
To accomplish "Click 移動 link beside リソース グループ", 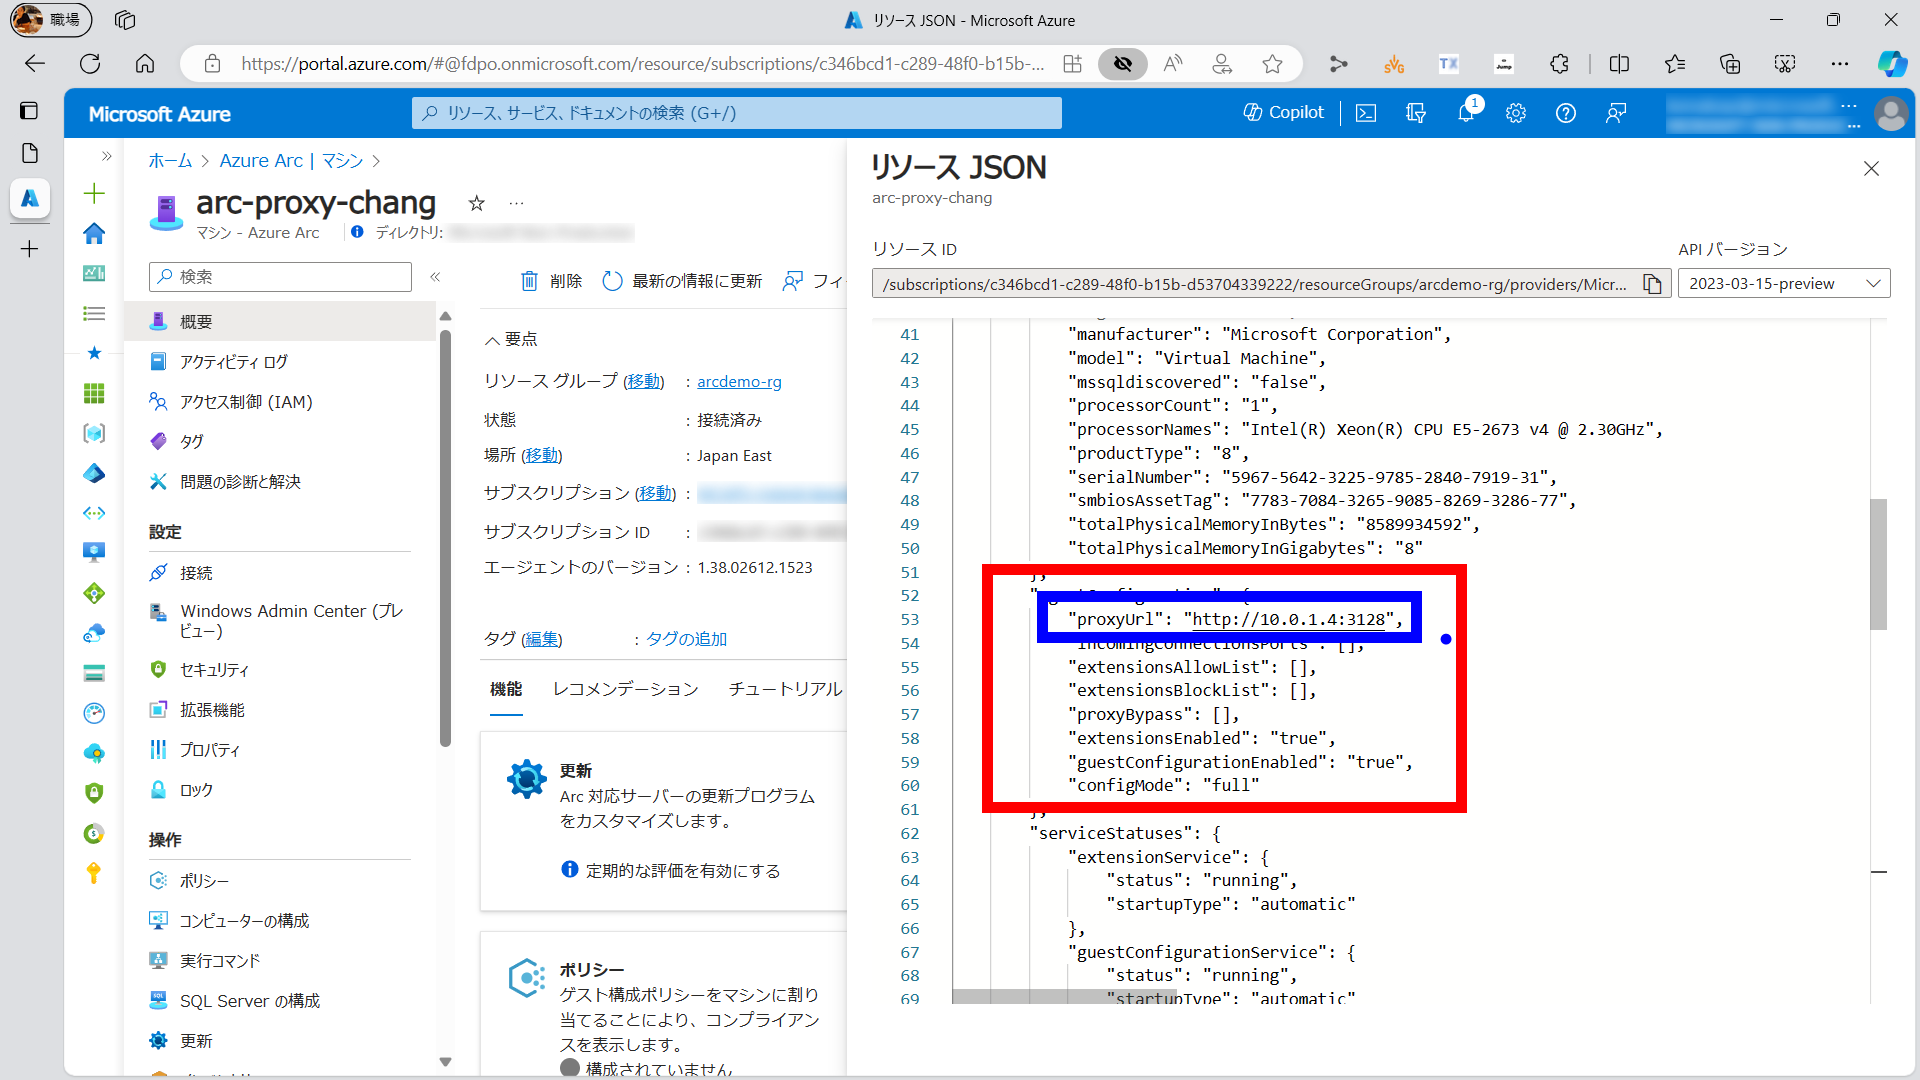I will tap(644, 381).
